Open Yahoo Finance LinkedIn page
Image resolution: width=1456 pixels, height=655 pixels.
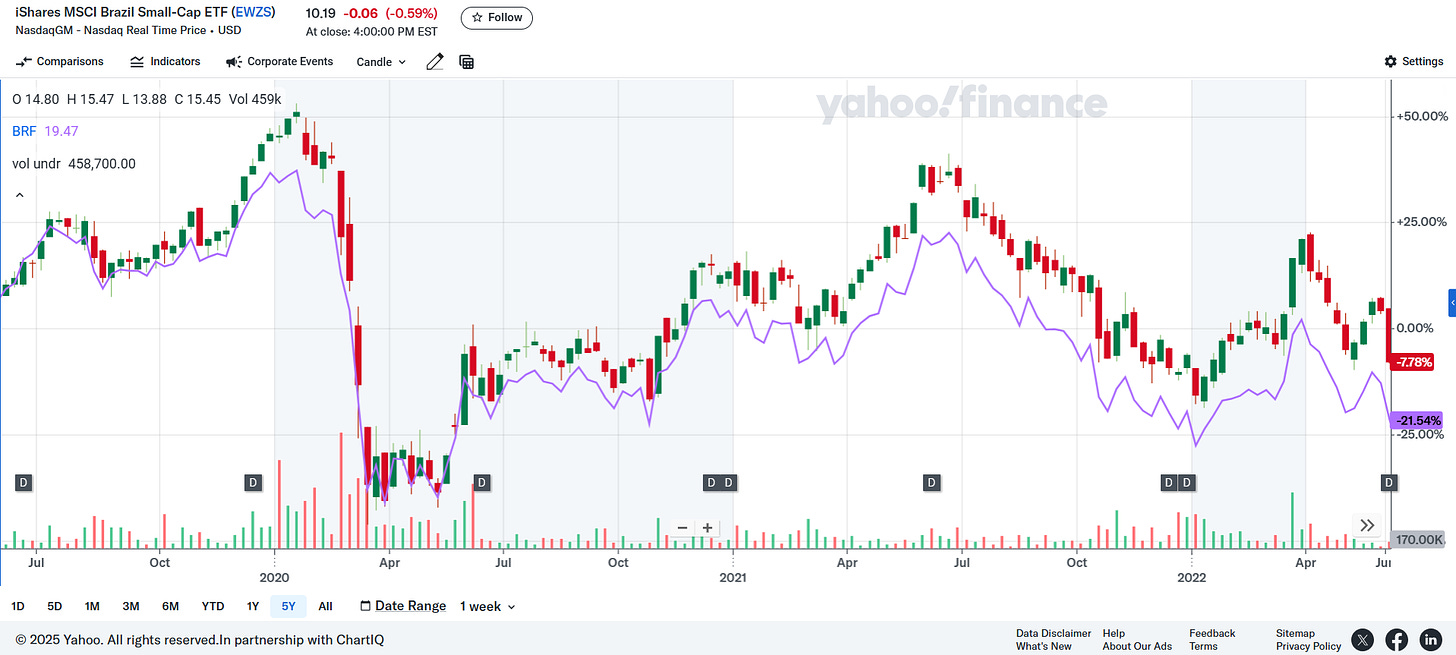tap(1431, 640)
